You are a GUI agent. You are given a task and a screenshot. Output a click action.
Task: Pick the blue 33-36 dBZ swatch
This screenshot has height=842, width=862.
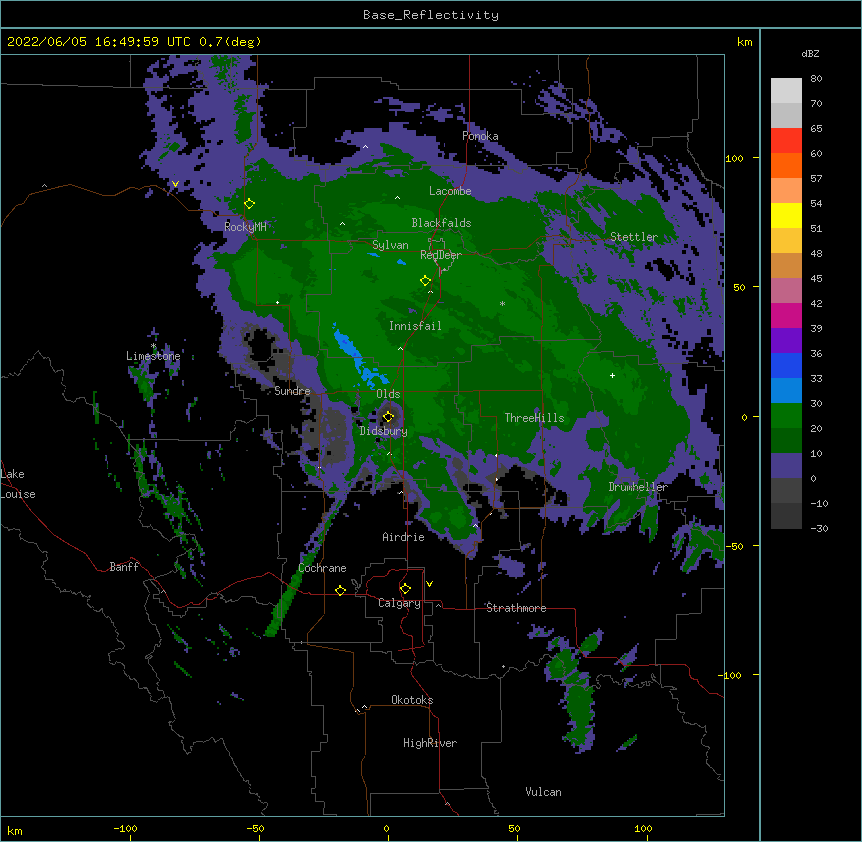pos(786,365)
